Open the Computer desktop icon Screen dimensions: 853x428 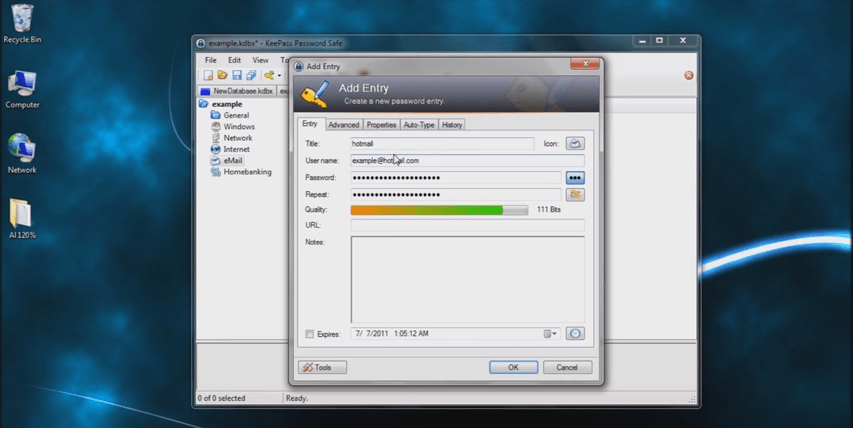tap(22, 90)
